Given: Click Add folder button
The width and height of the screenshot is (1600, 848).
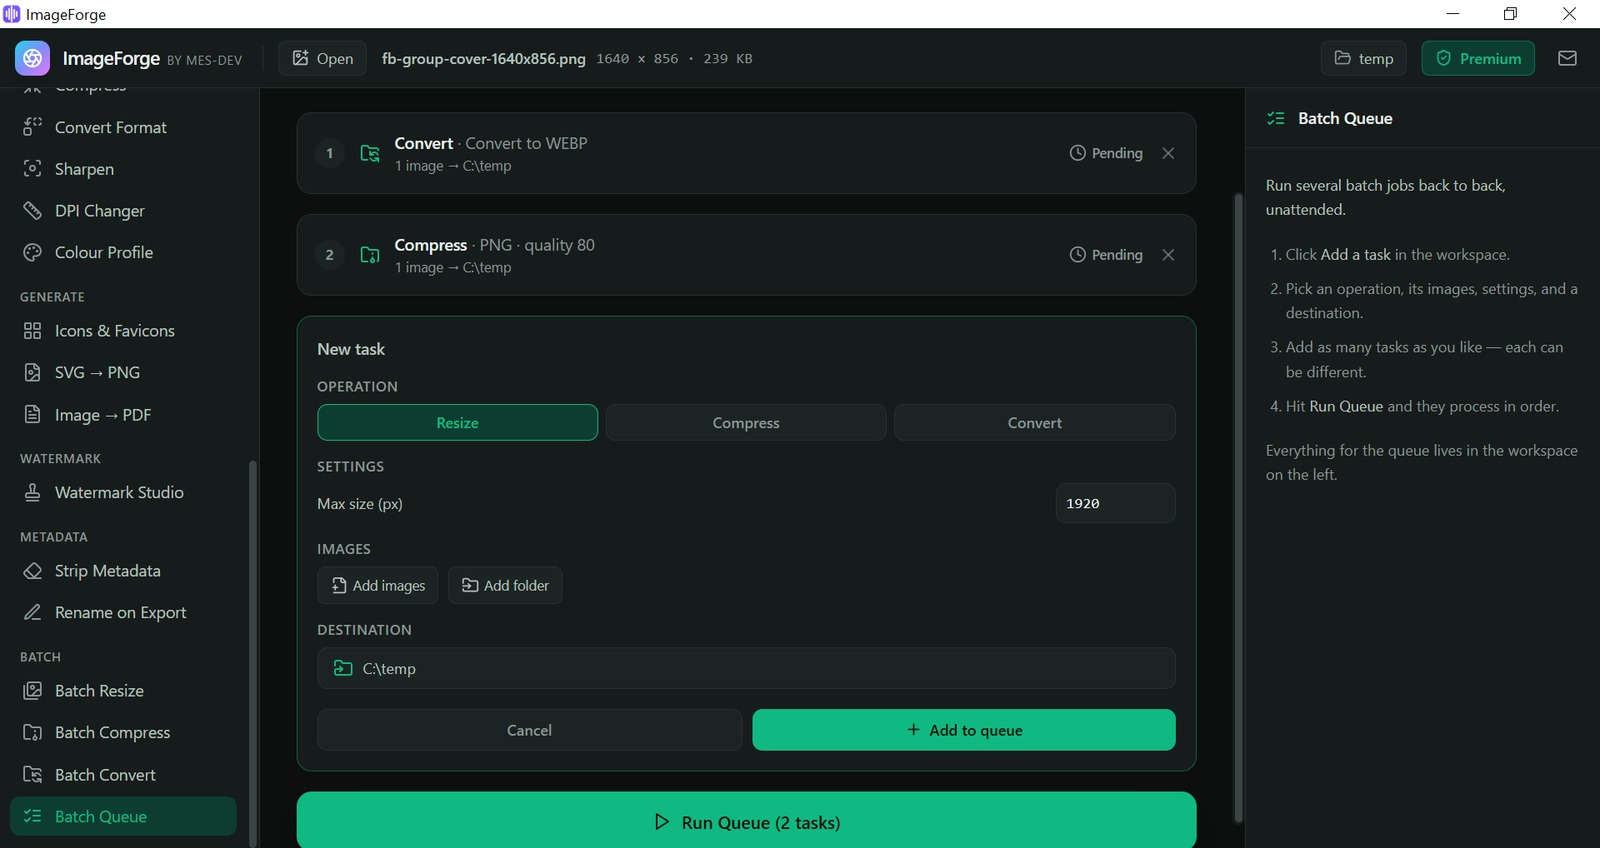Looking at the screenshot, I should pos(505,585).
